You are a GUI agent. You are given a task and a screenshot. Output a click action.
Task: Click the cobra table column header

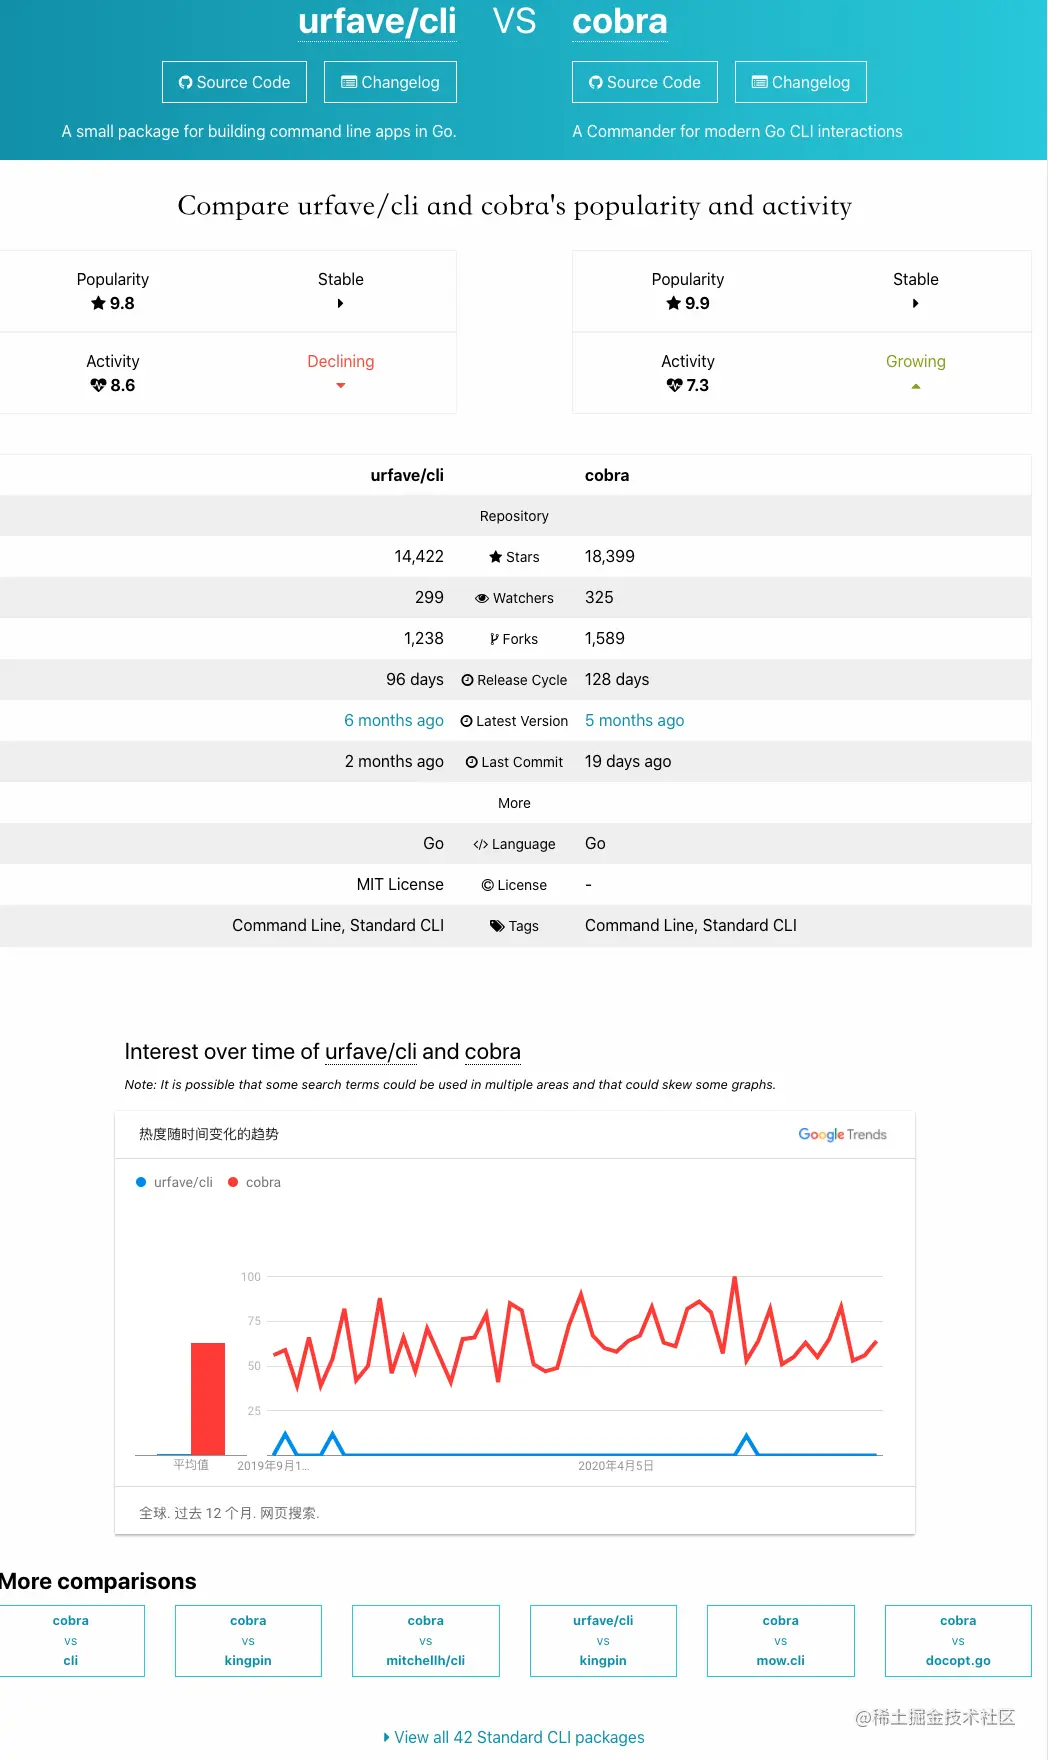607,475
